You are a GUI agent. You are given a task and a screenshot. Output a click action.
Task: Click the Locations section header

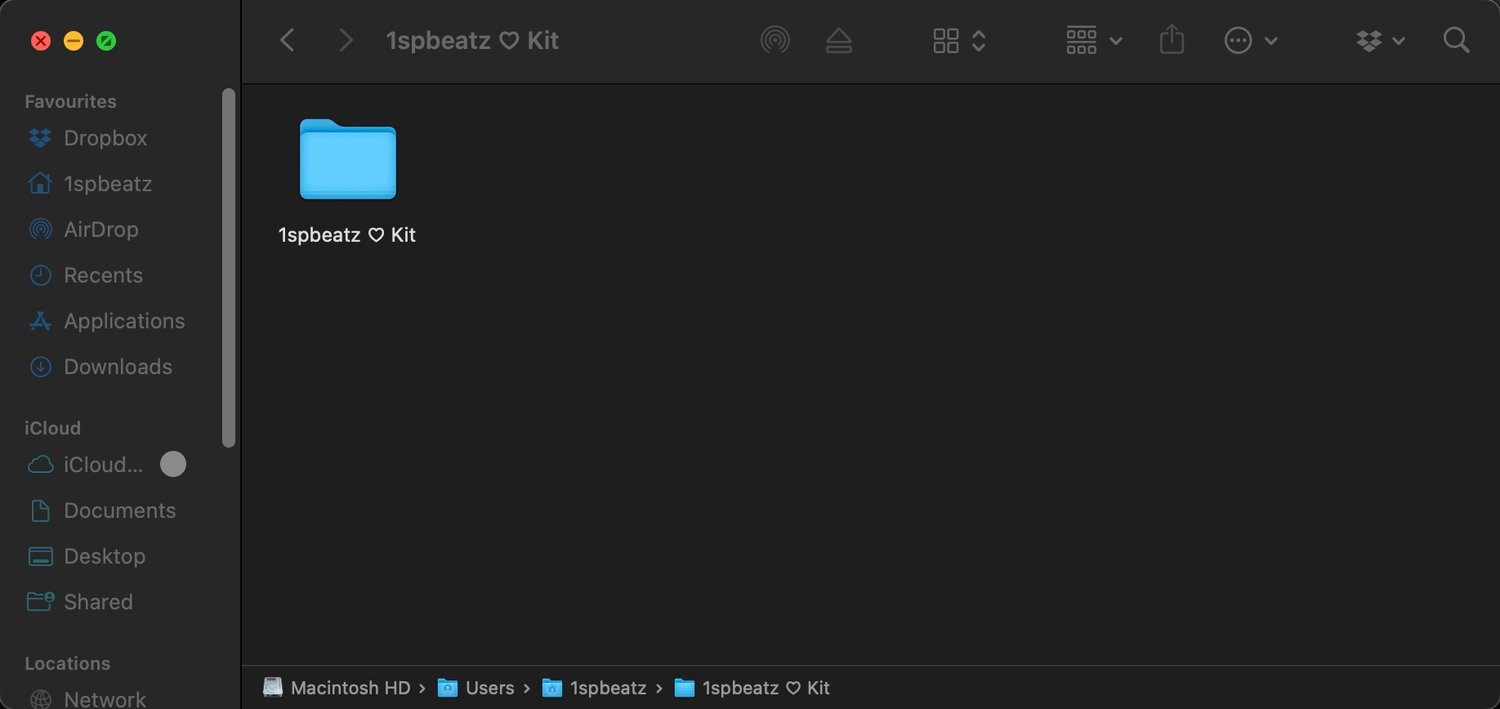67,663
